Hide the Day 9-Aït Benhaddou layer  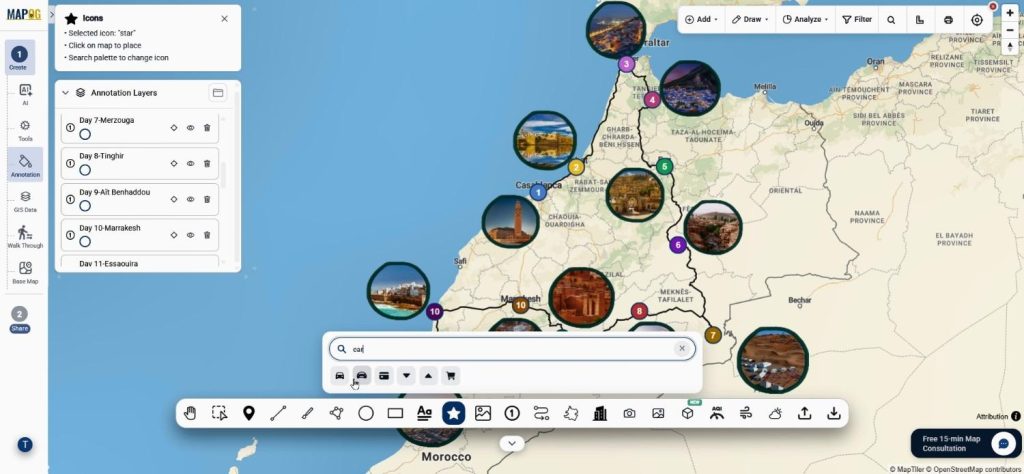[191, 200]
